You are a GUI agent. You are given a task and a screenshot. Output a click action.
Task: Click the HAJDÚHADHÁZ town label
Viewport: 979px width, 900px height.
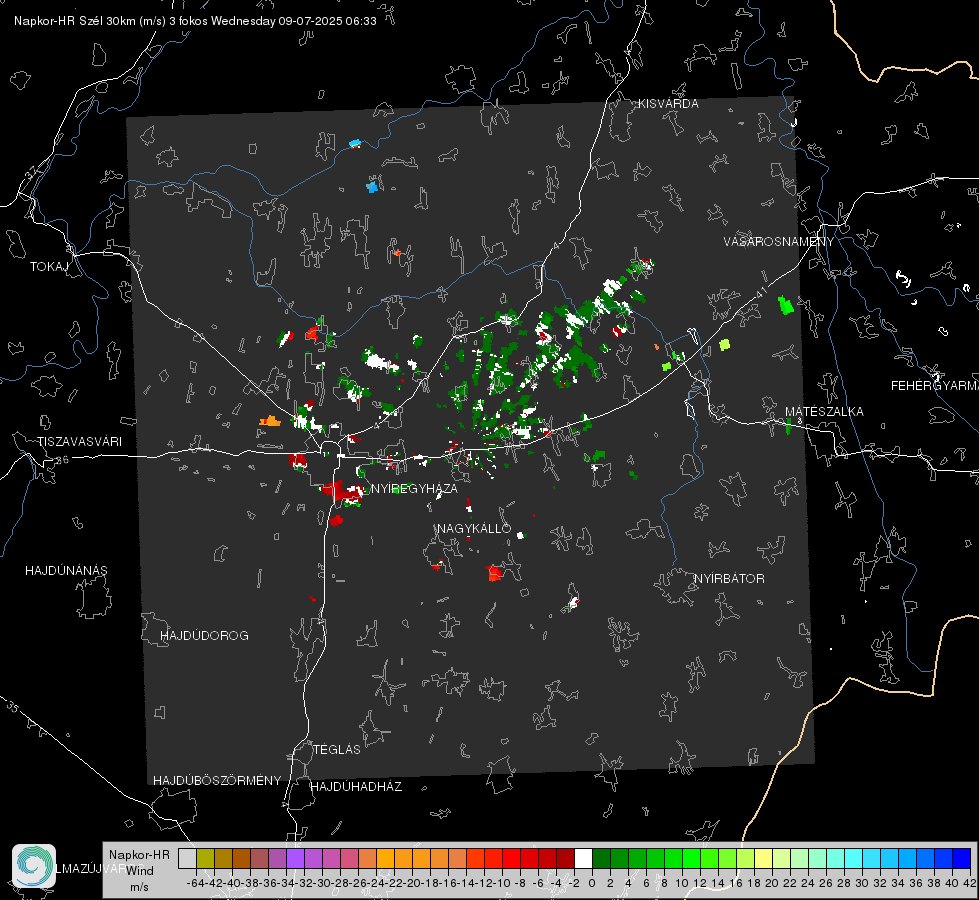(356, 787)
